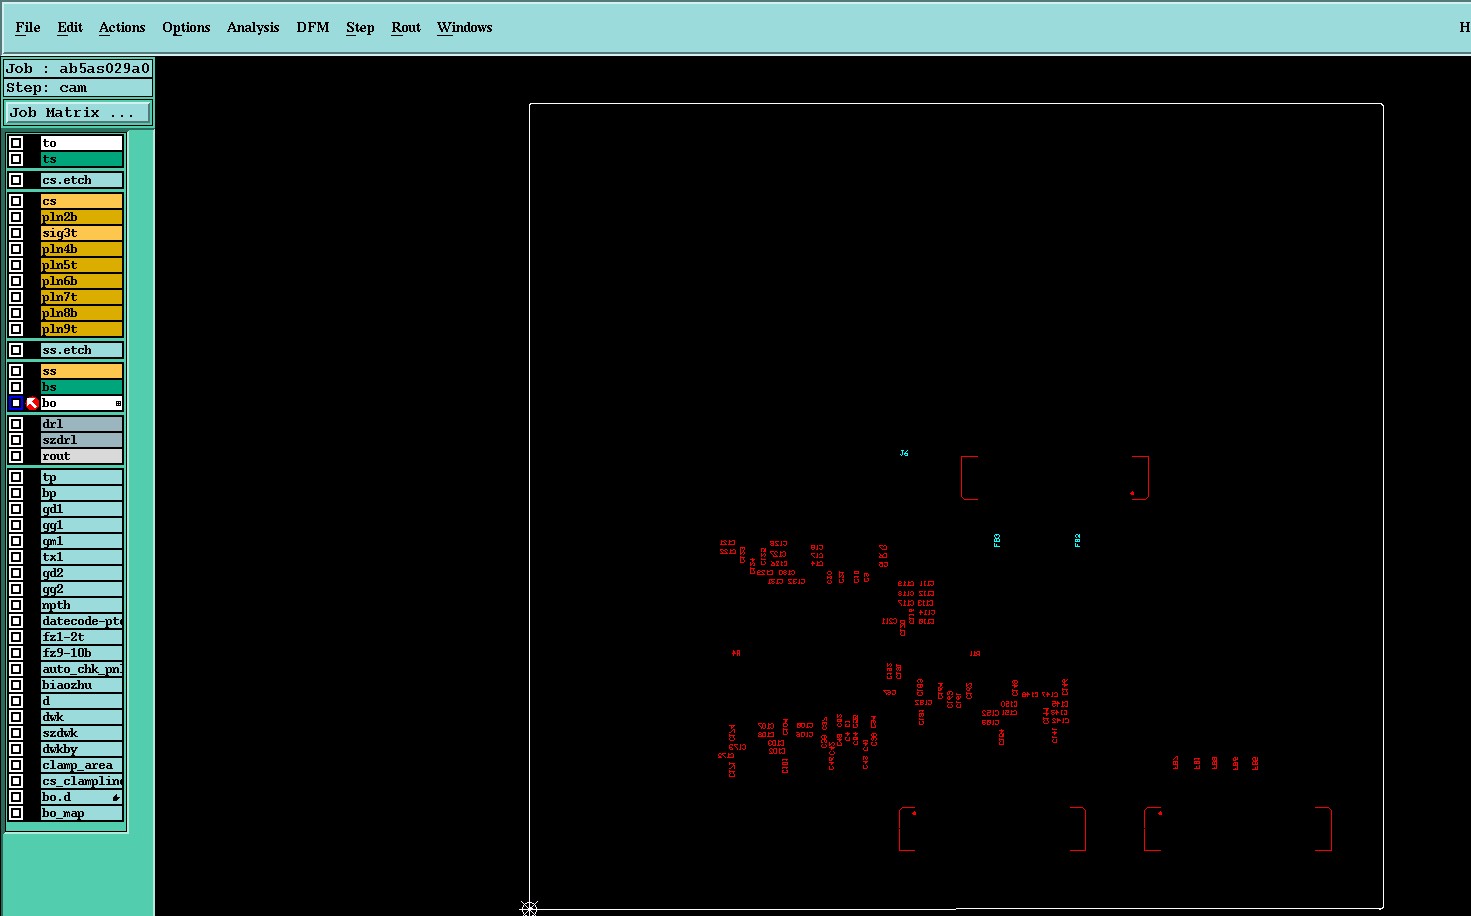Screen dimensions: 1471x916
Task: Enable display of cs.etch layer
Action: [x=16, y=180]
